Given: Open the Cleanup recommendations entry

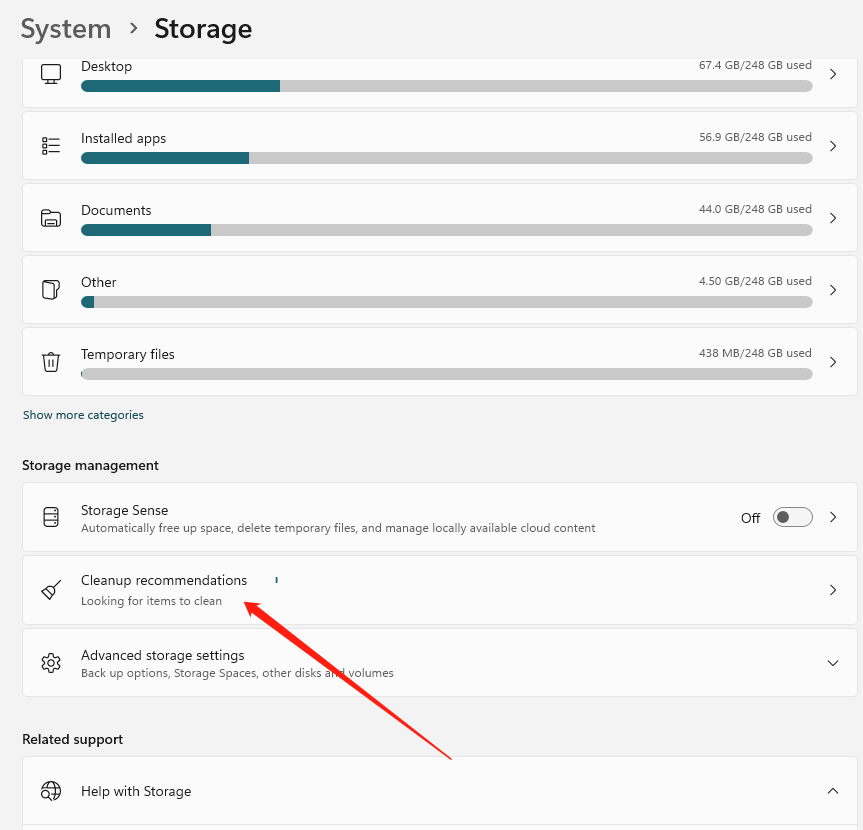Looking at the screenshot, I should point(164,581).
